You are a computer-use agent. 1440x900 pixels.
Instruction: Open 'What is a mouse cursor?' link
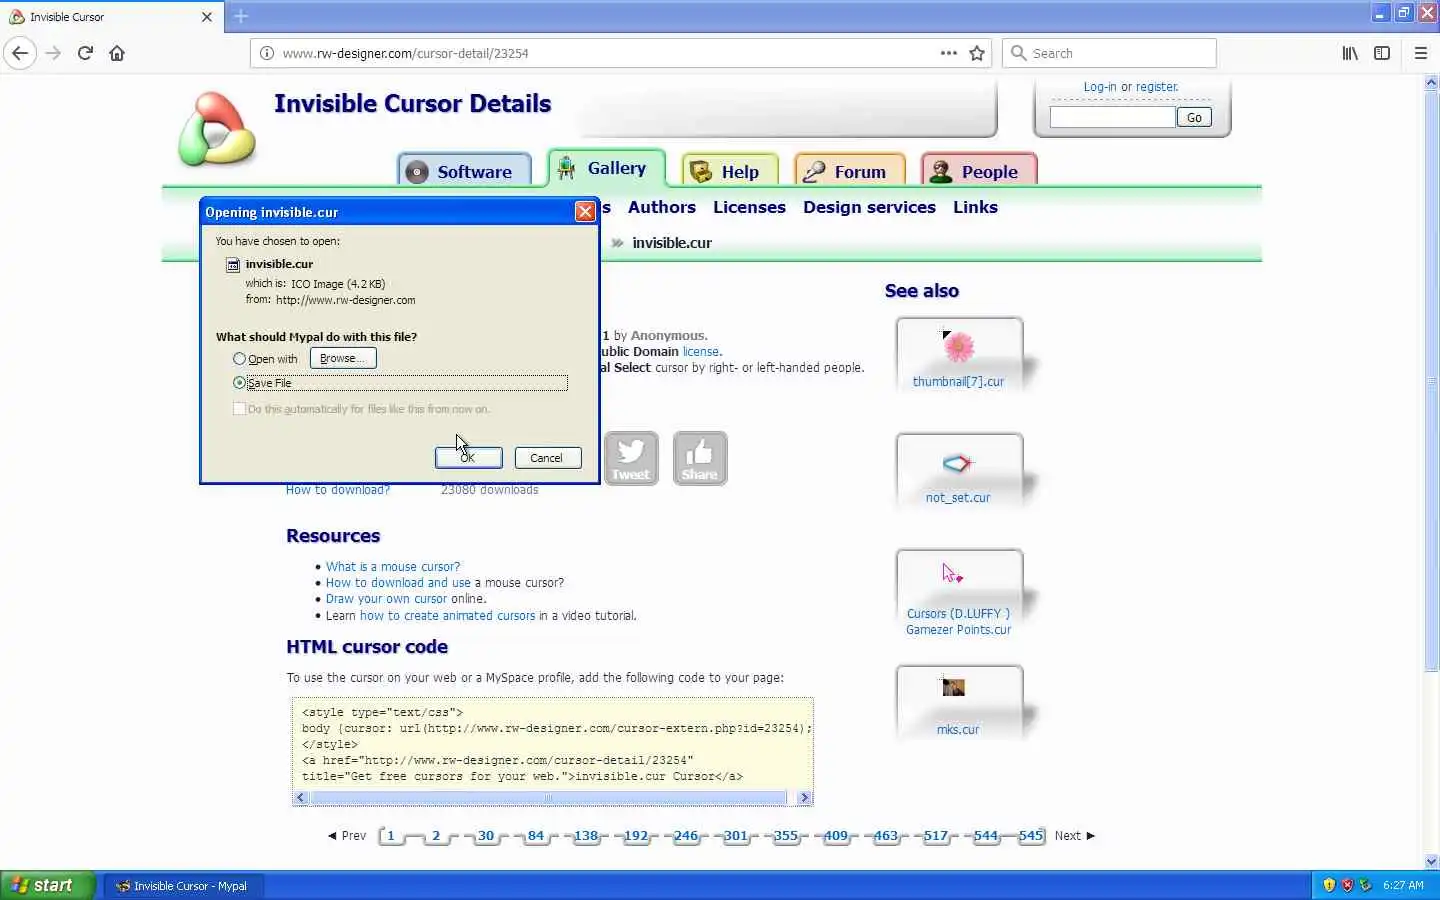(393, 566)
